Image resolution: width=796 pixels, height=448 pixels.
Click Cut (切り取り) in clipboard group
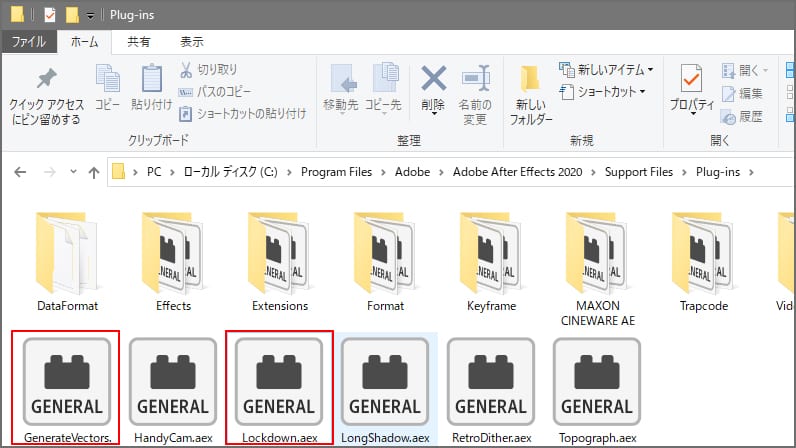(x=208, y=70)
